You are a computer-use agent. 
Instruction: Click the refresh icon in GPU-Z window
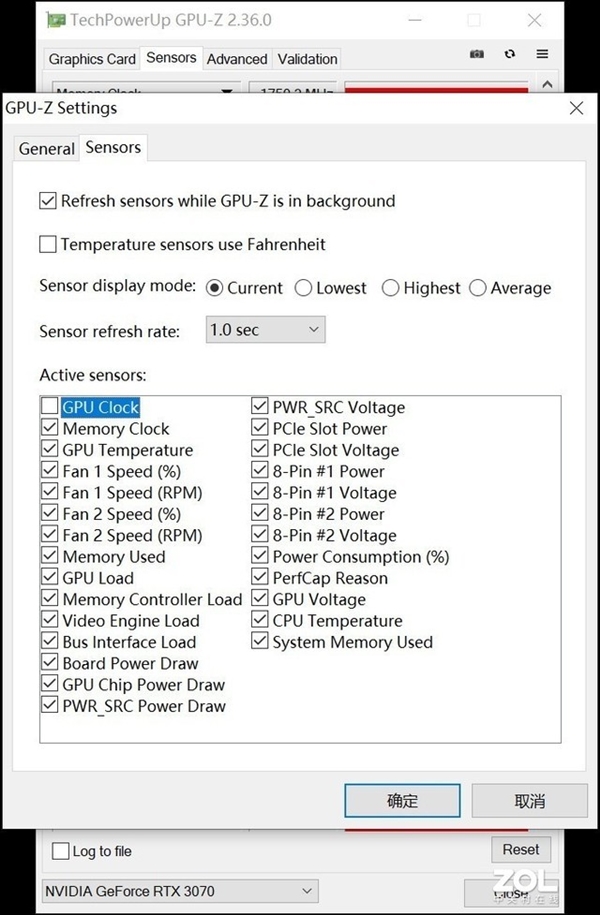point(510,54)
